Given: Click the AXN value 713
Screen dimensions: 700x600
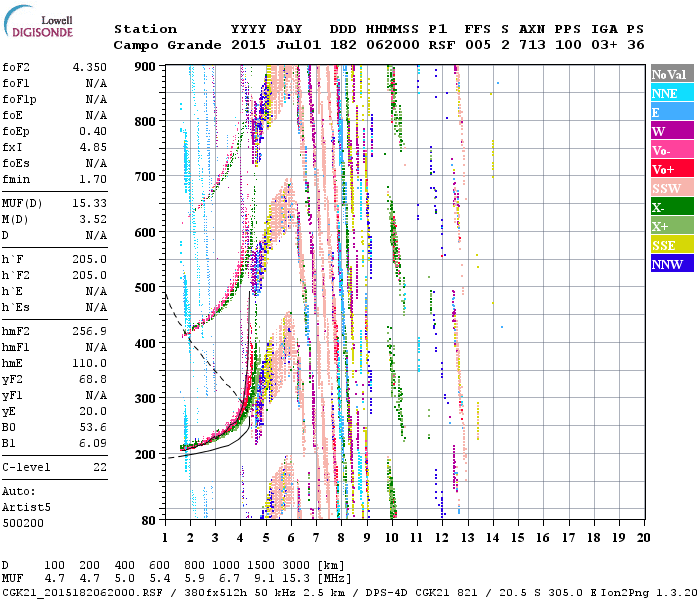Looking at the screenshot, I should pyautogui.click(x=532, y=45).
